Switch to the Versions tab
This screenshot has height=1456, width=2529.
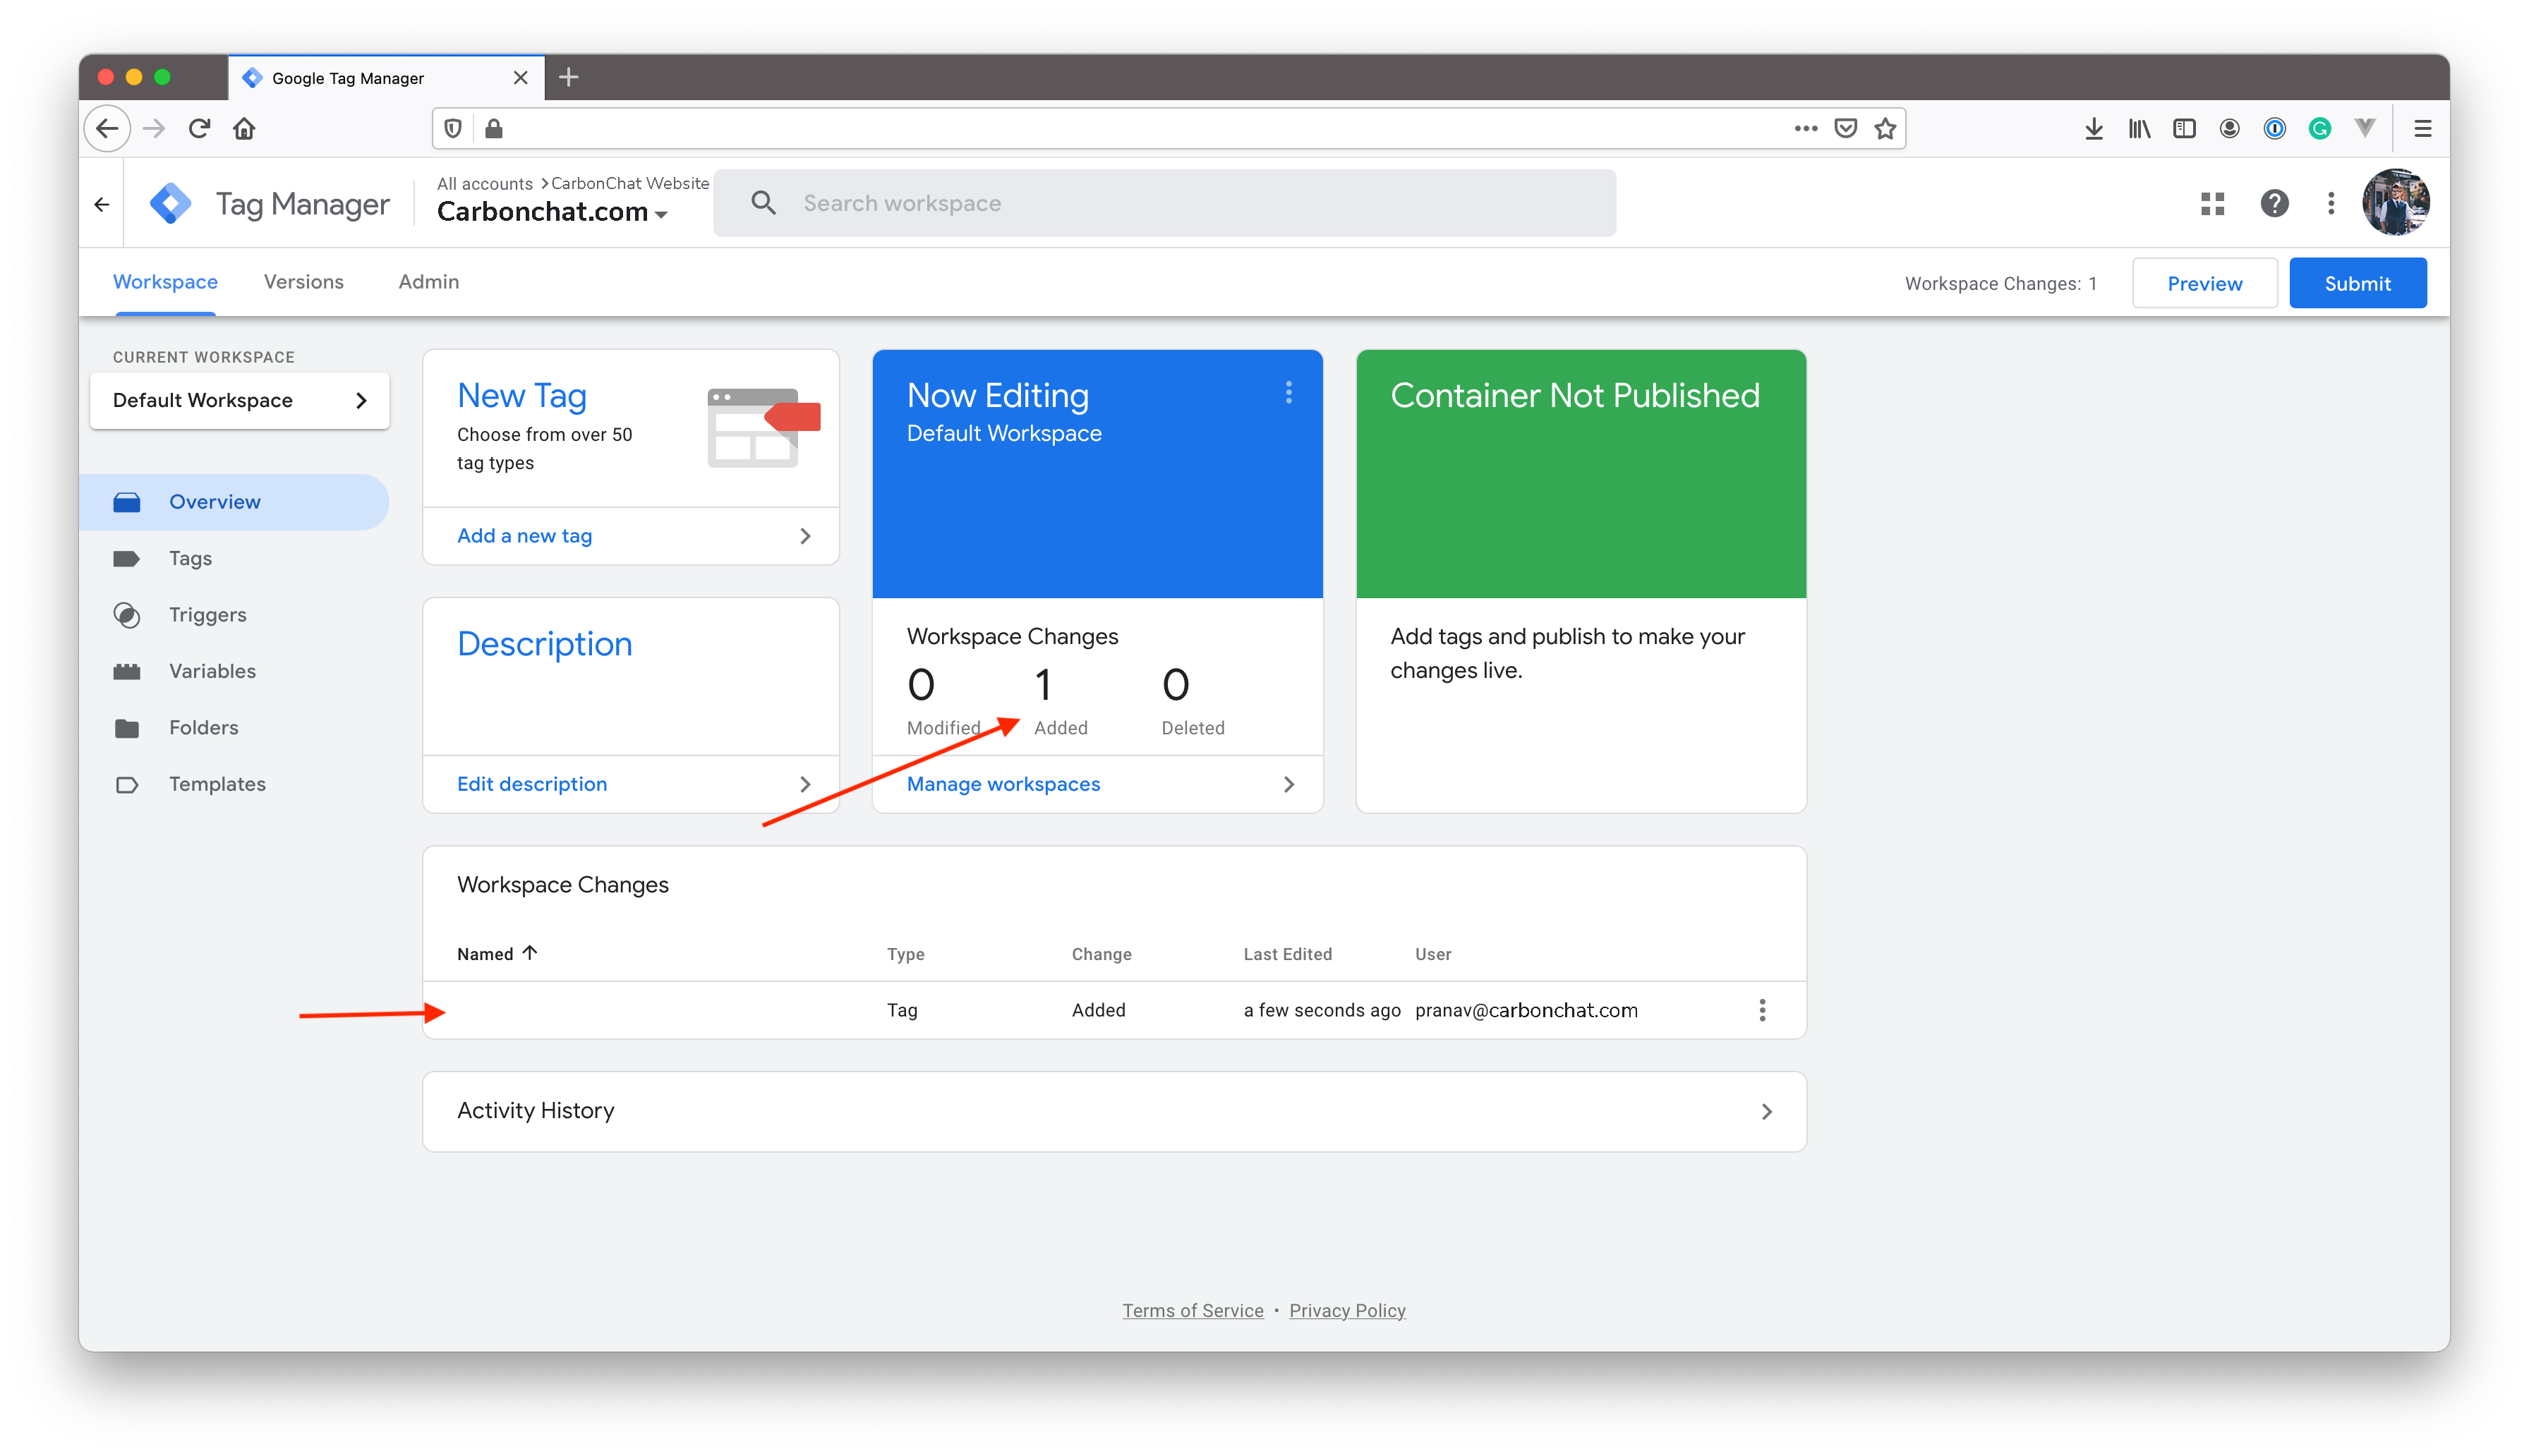pos(303,282)
